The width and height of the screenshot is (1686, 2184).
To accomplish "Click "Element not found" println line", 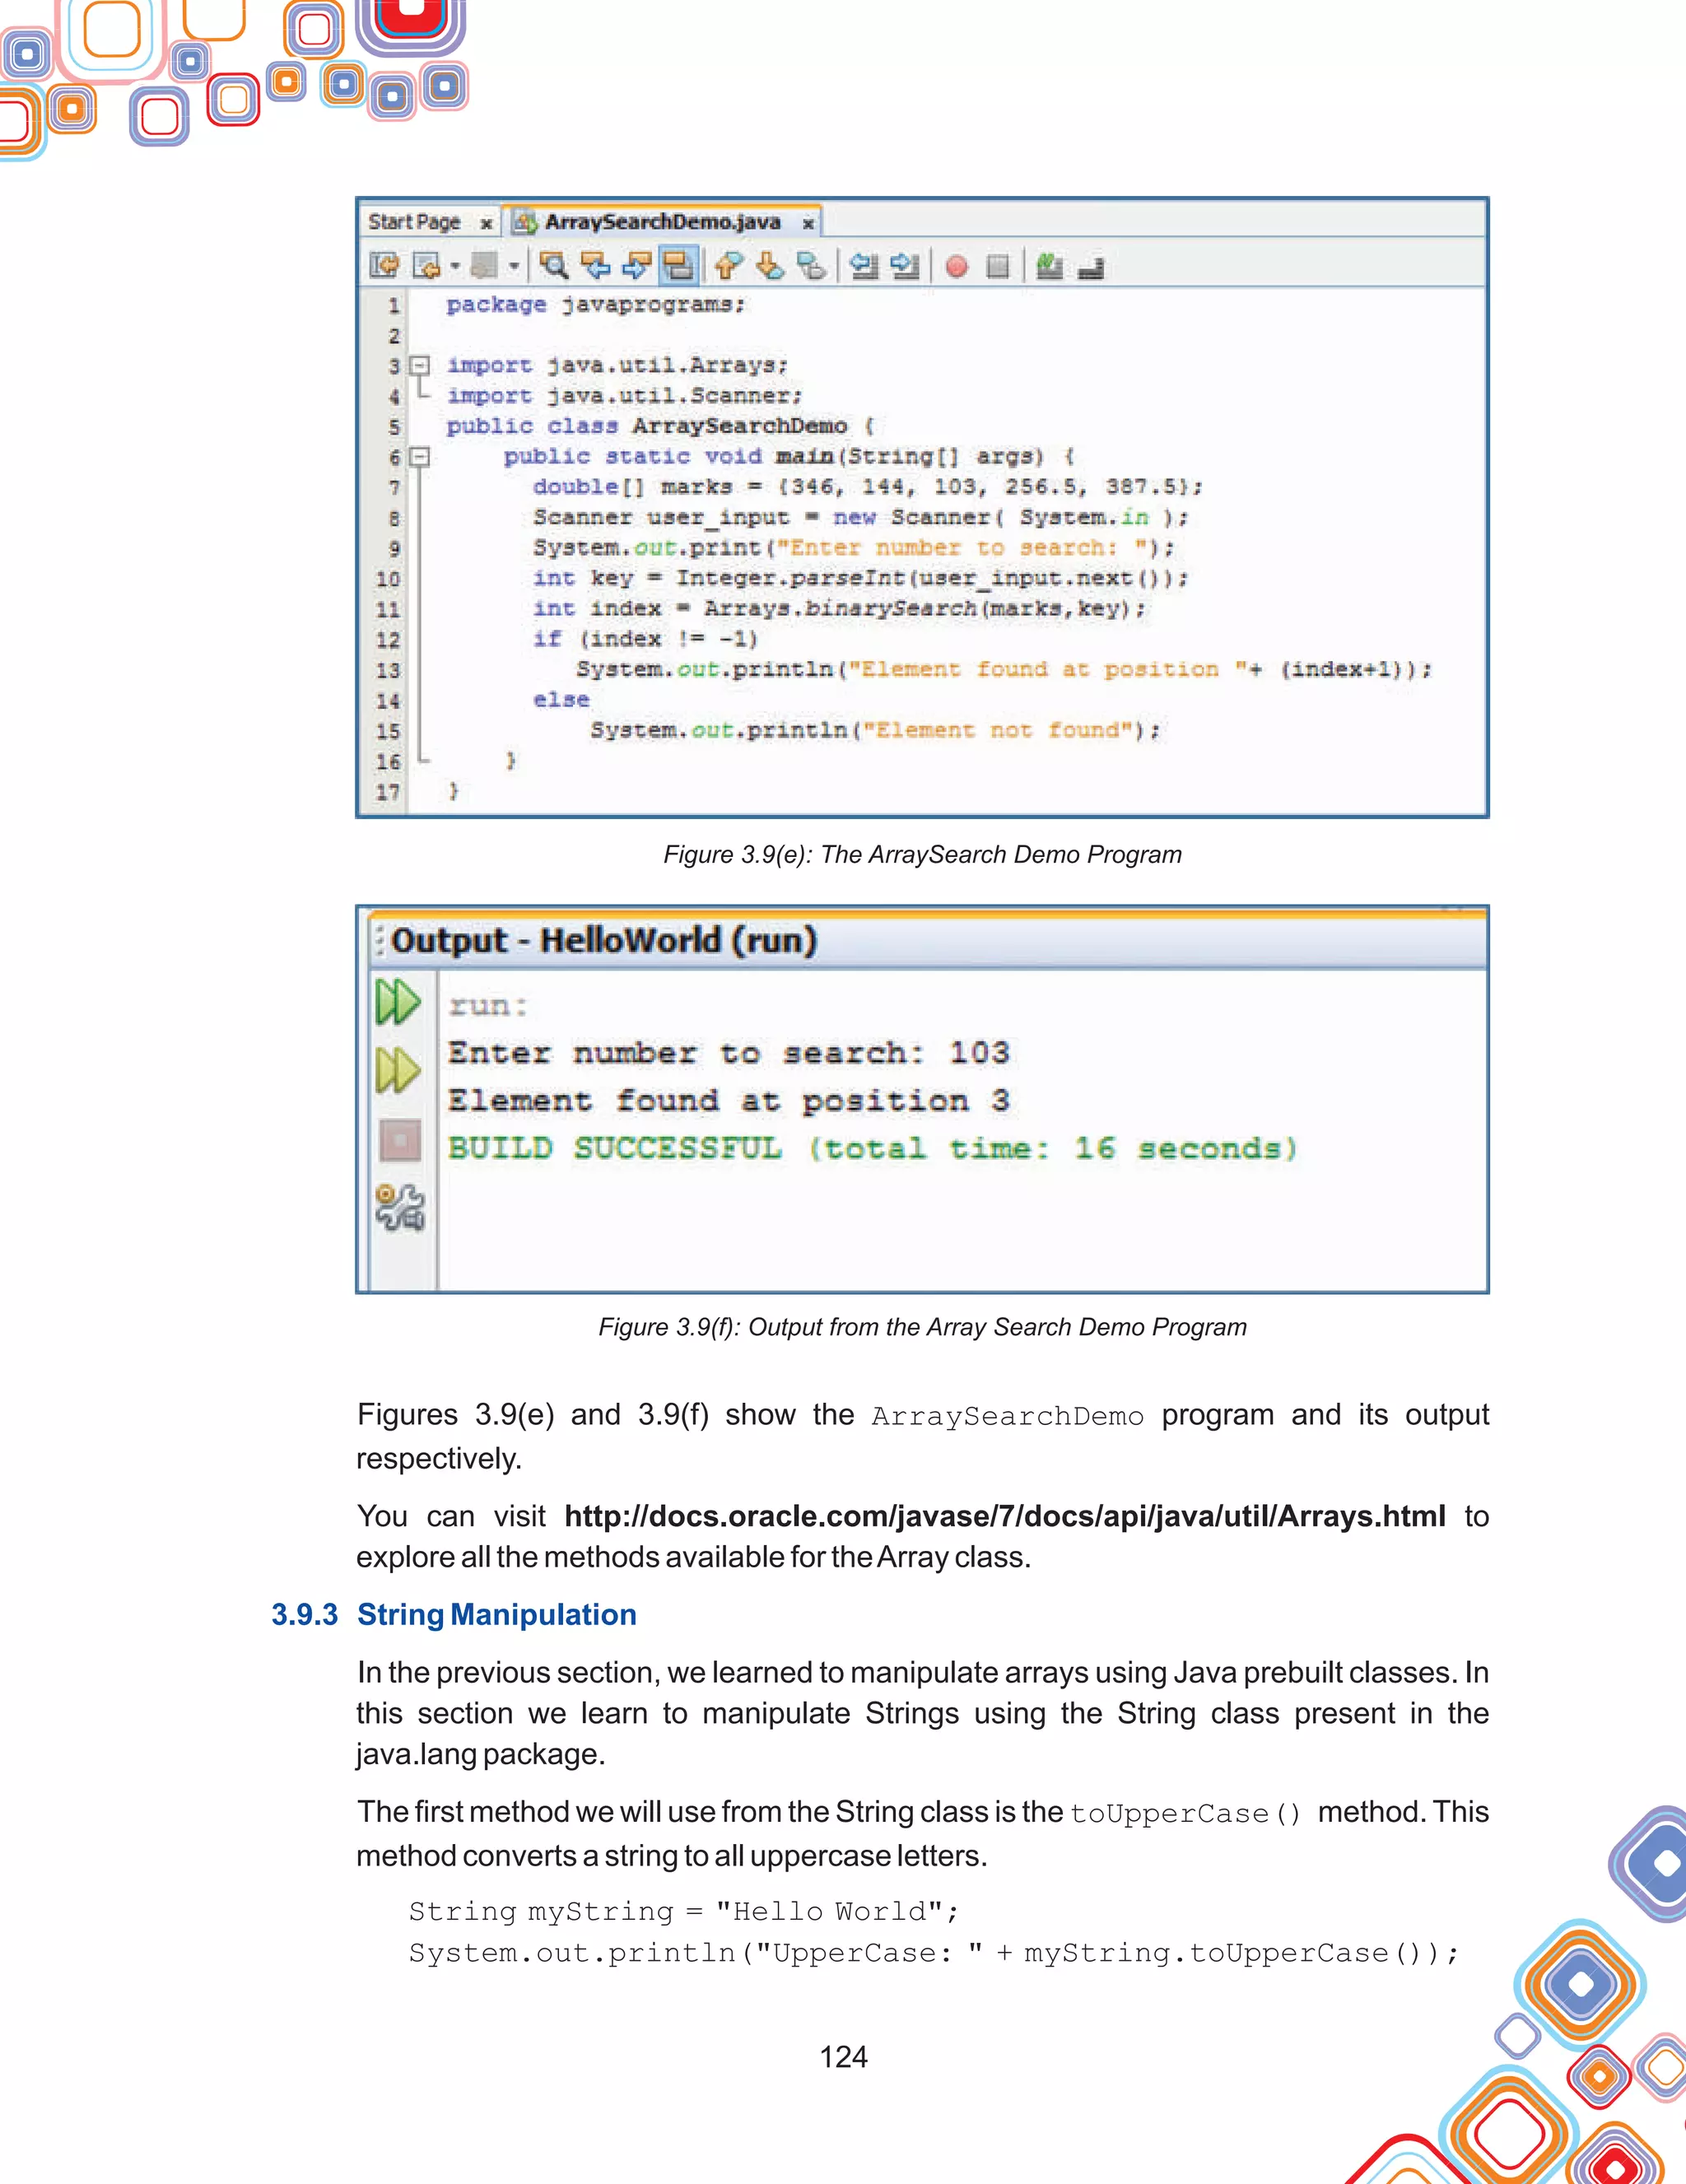I will click(875, 731).
